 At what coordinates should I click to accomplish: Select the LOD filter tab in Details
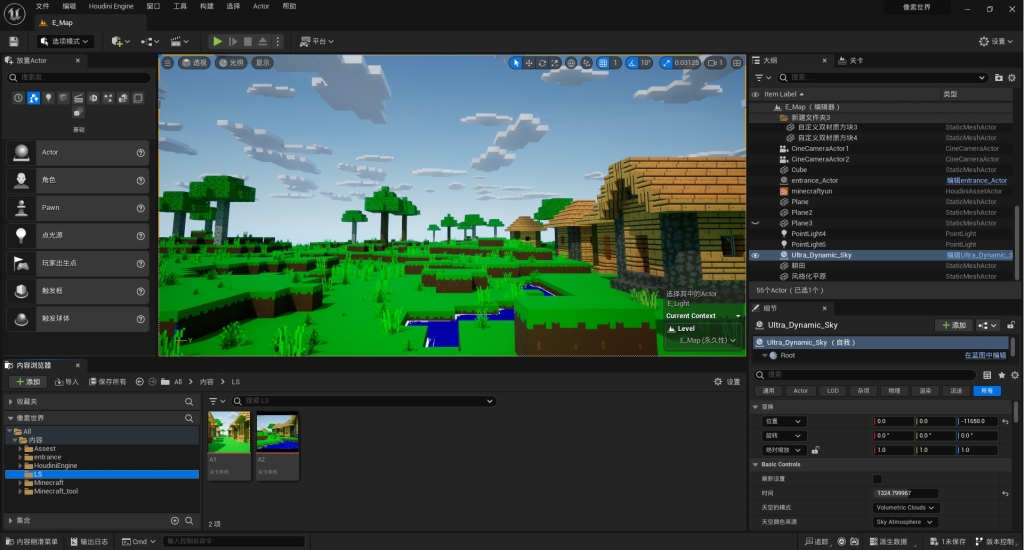[833, 391]
